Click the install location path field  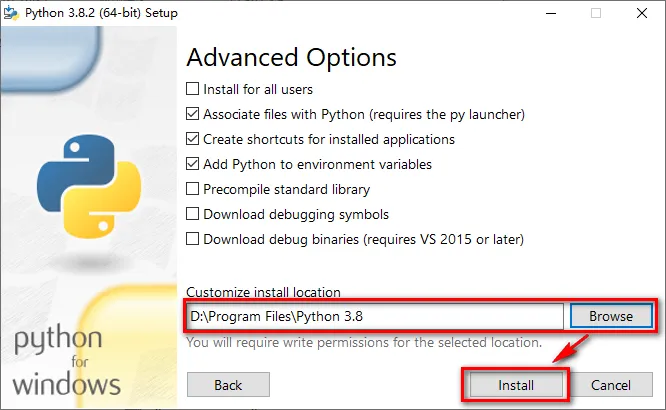[375, 317]
